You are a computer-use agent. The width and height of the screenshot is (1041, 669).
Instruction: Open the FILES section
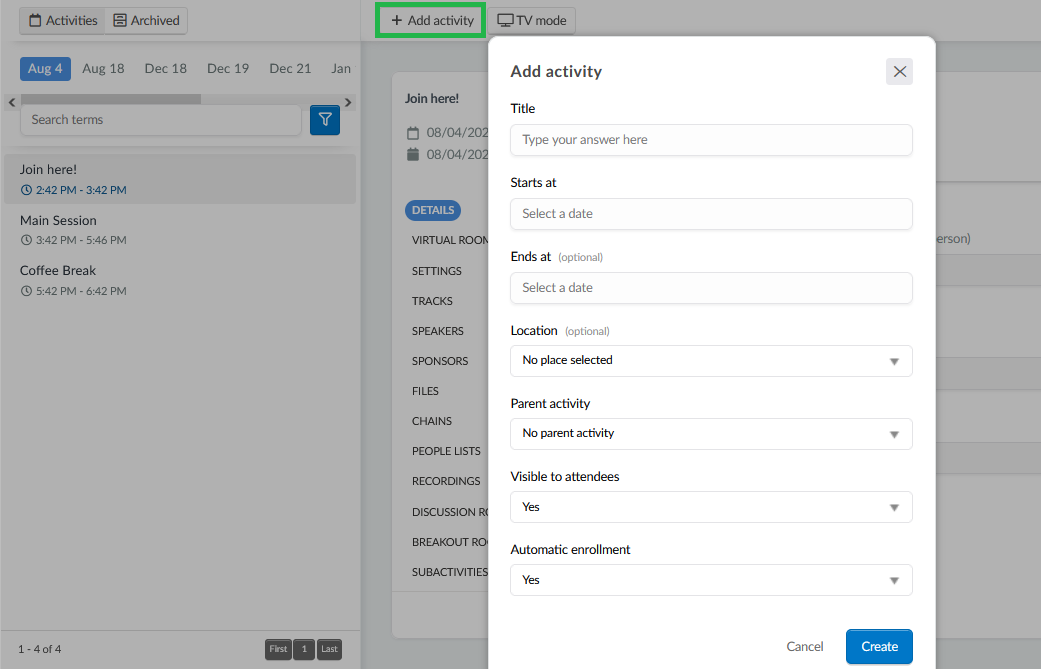click(425, 391)
